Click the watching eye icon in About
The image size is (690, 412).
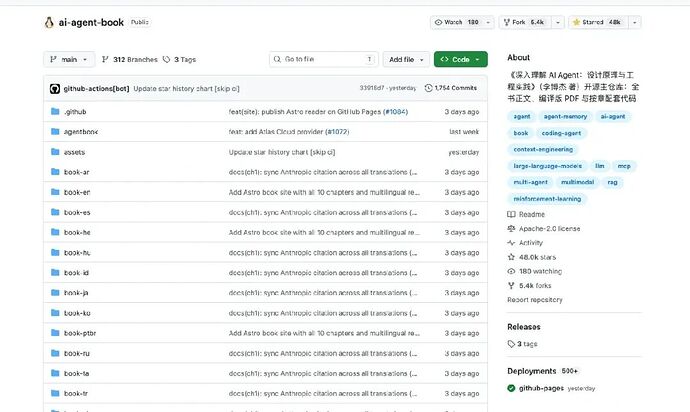pos(511,271)
